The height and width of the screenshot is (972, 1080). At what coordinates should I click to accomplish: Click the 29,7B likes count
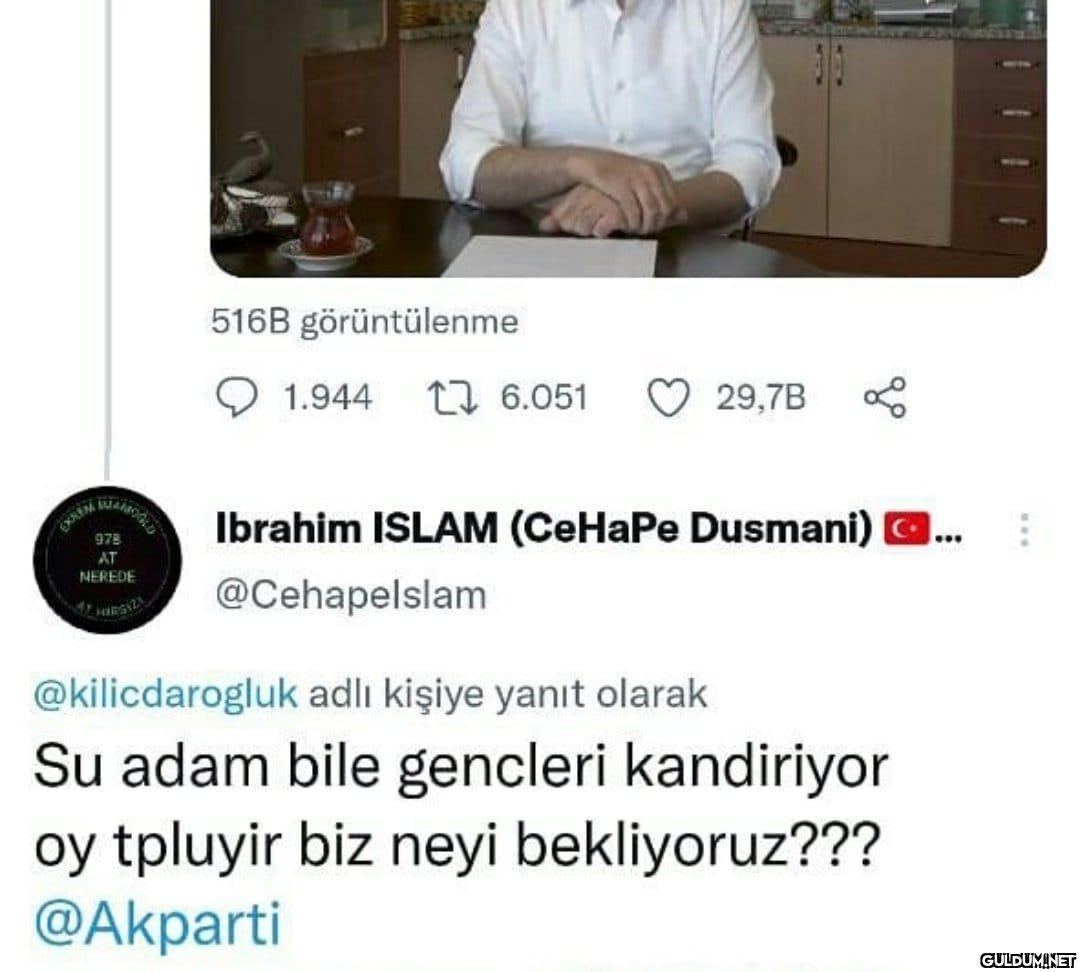(x=760, y=399)
